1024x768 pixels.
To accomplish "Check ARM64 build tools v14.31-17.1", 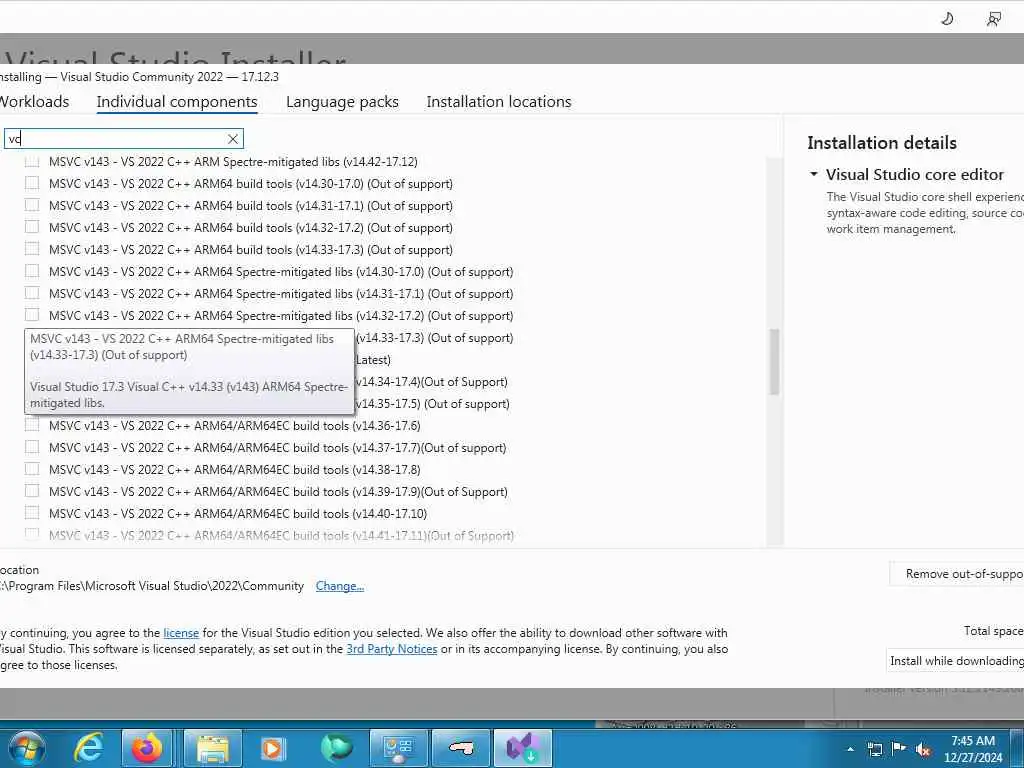I will tap(32, 205).
